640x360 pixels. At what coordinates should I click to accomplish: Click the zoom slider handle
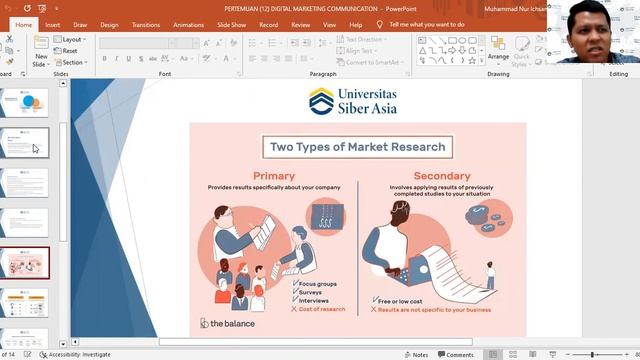click(592, 355)
